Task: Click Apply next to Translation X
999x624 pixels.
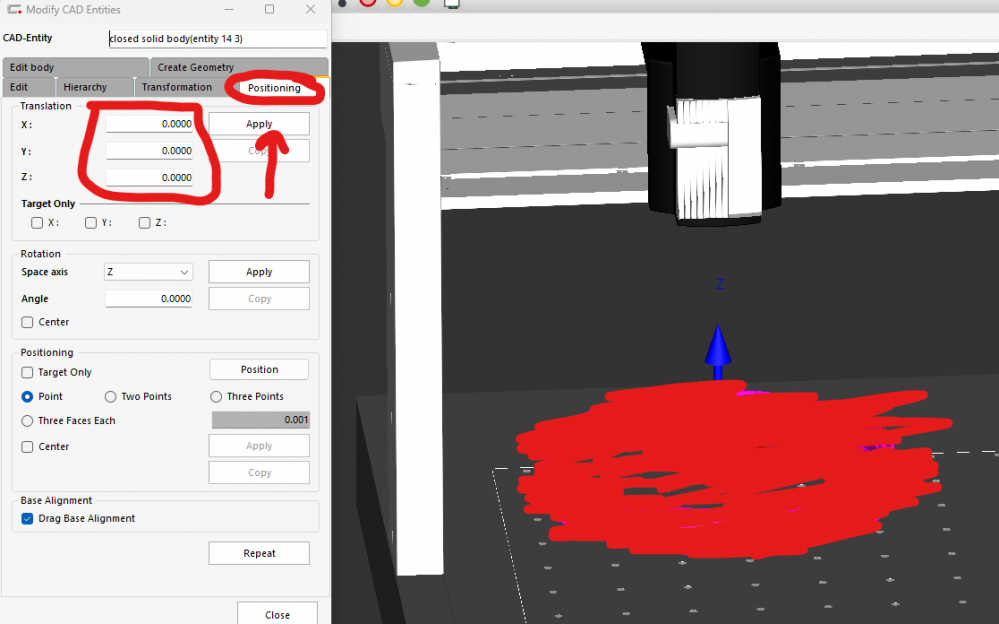Action: 259,124
